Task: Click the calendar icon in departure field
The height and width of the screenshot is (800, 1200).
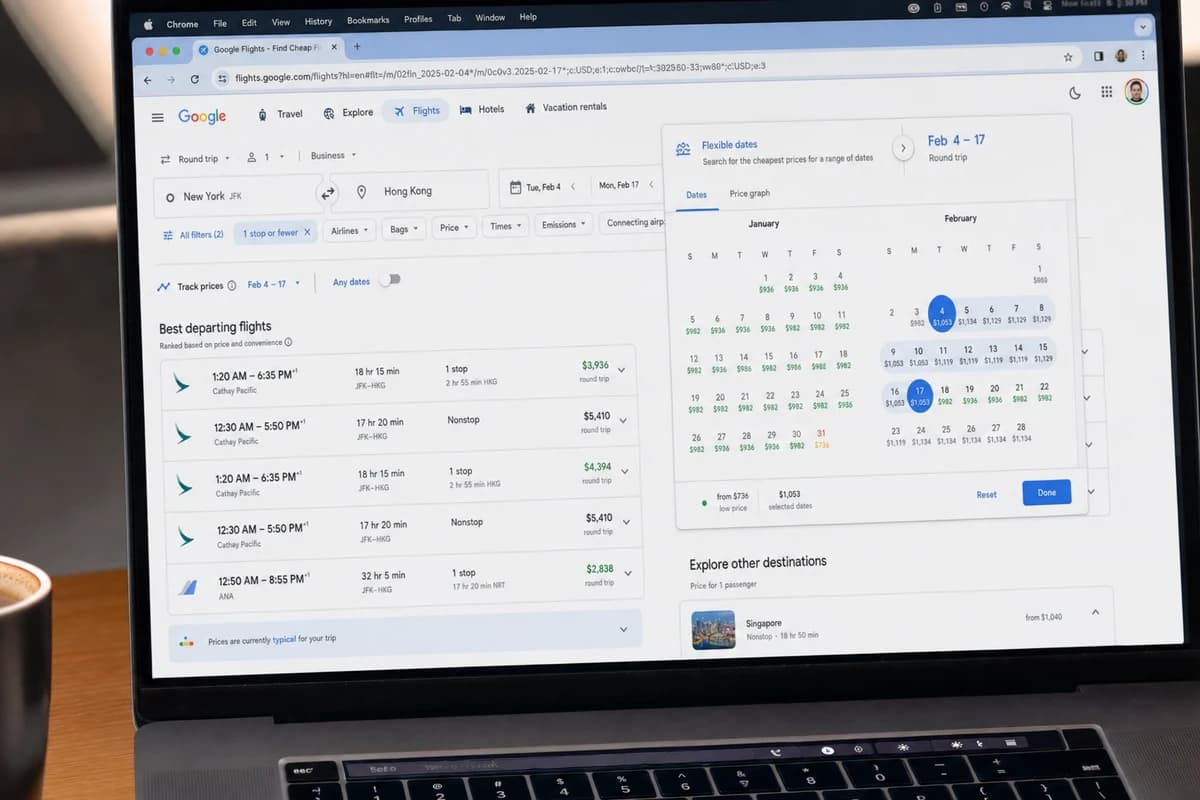Action: pyautogui.click(x=515, y=187)
